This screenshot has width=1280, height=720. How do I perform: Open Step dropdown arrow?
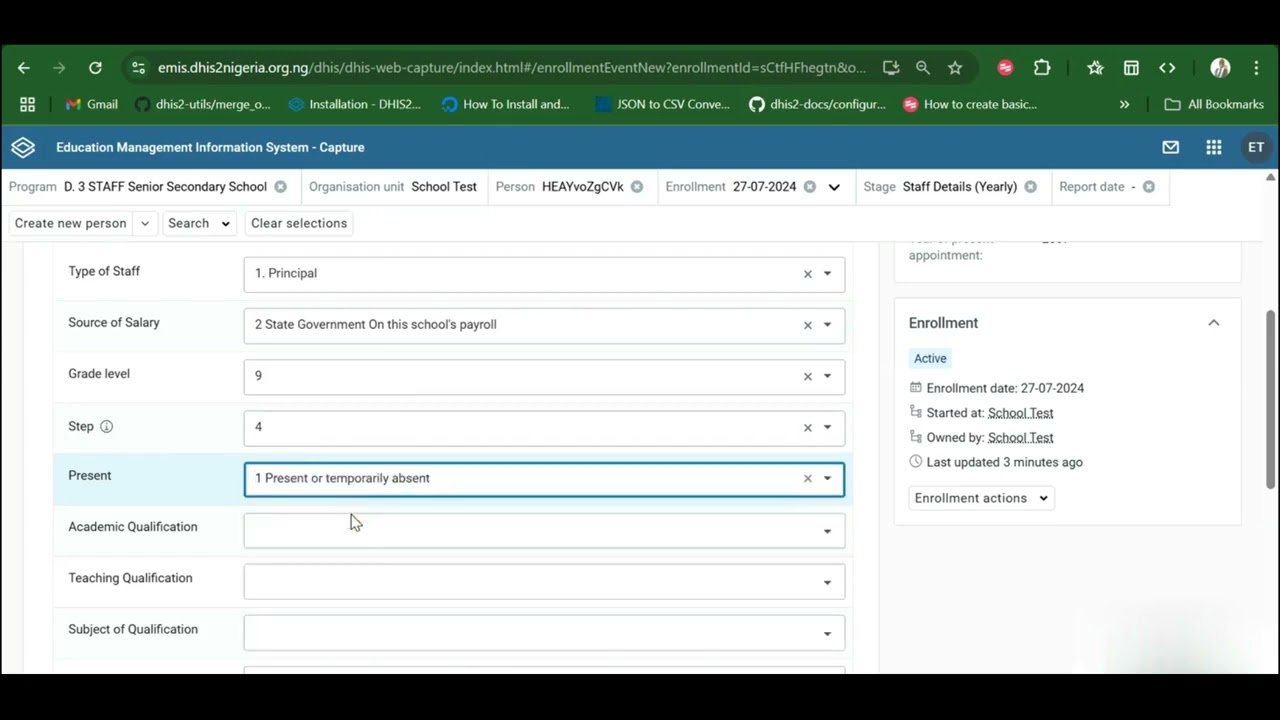[827, 427]
